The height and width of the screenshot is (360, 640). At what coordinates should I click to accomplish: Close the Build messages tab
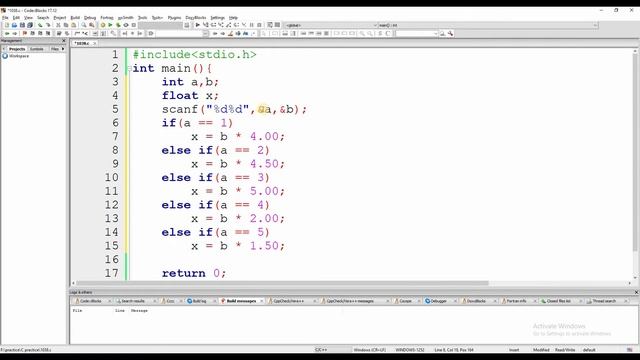pos(262,301)
